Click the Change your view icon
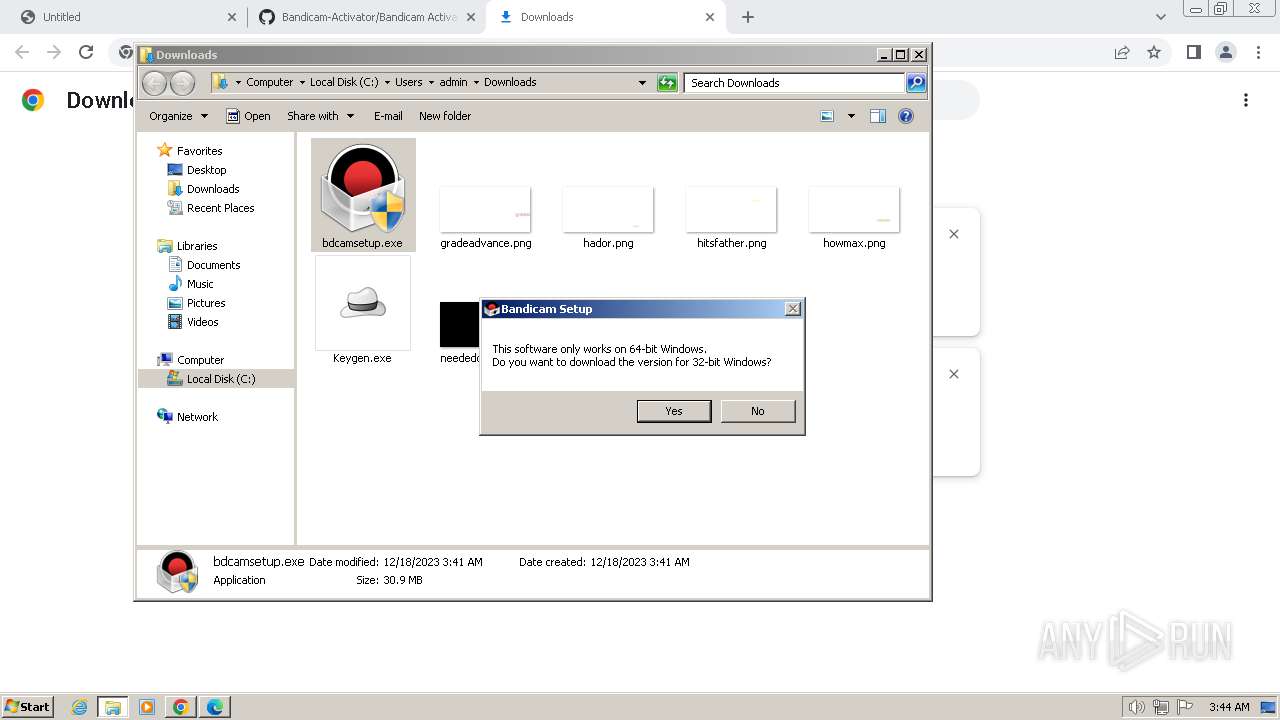Screen dimensions: 1280x720 coord(827,116)
